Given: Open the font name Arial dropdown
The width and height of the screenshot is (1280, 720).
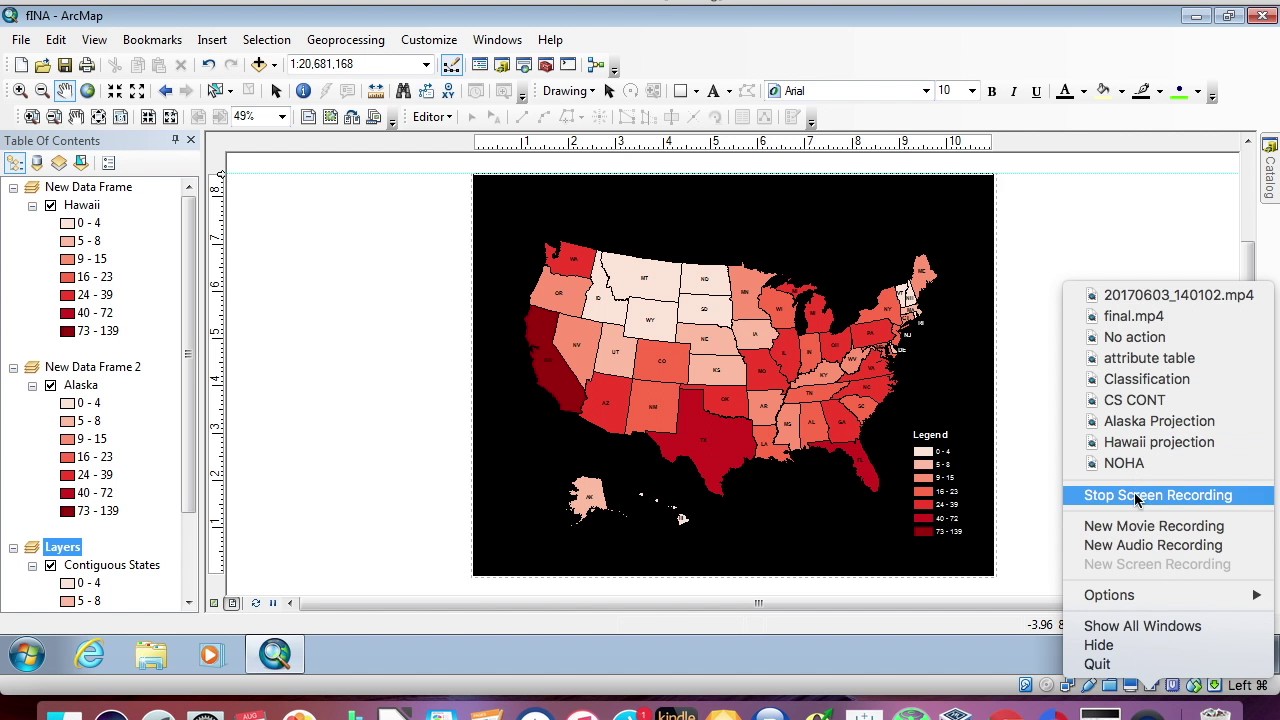Looking at the screenshot, I should (x=926, y=91).
